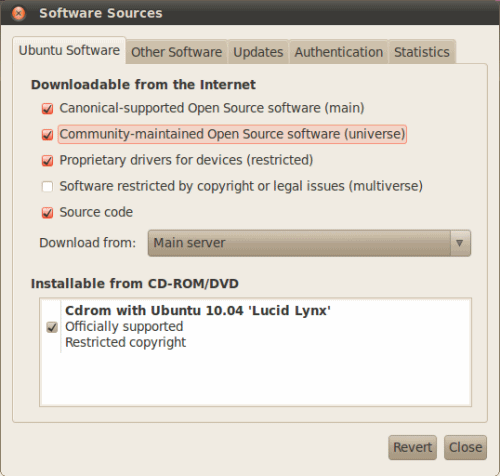The width and height of the screenshot is (500, 476).
Task: Open the Download from server dropdown
Action: pyautogui.click(x=309, y=243)
